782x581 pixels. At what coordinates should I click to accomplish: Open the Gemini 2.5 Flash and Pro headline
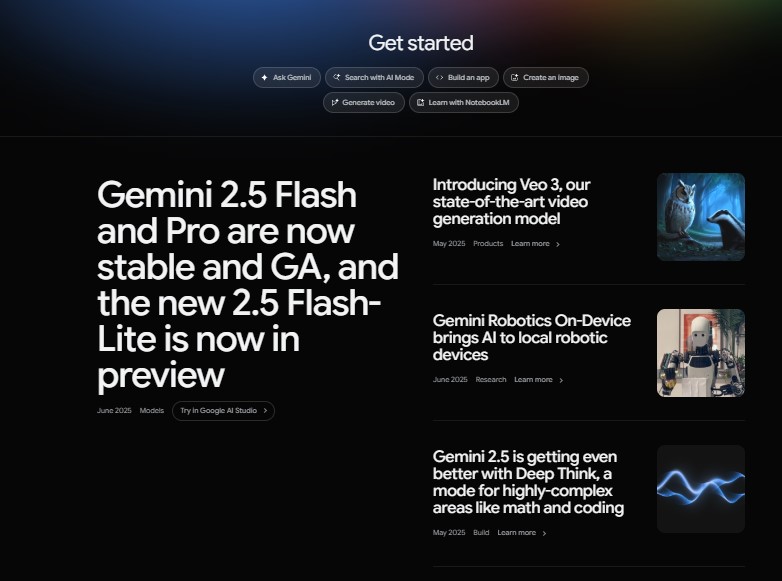pos(248,285)
